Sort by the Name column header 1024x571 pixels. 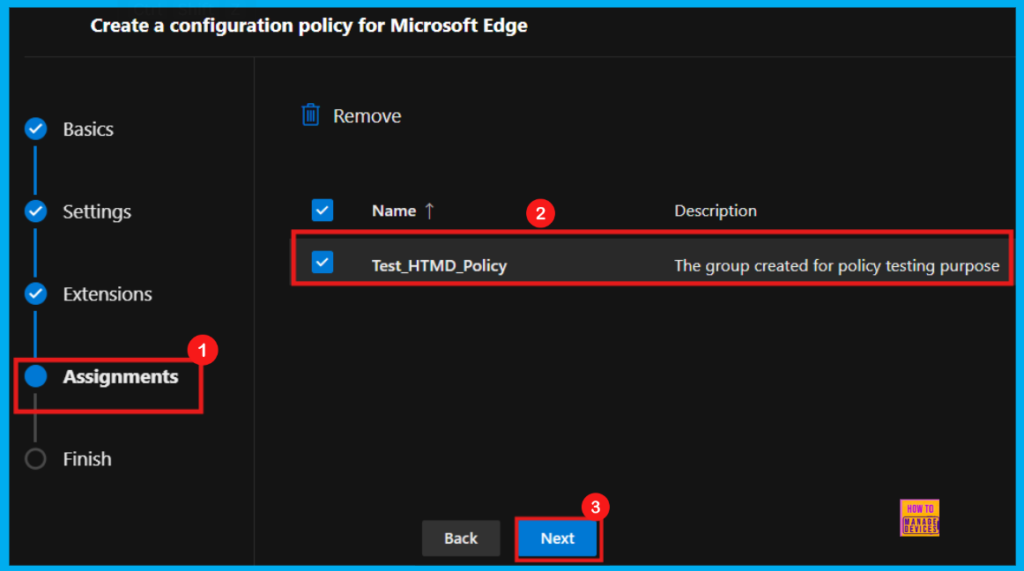(x=394, y=211)
